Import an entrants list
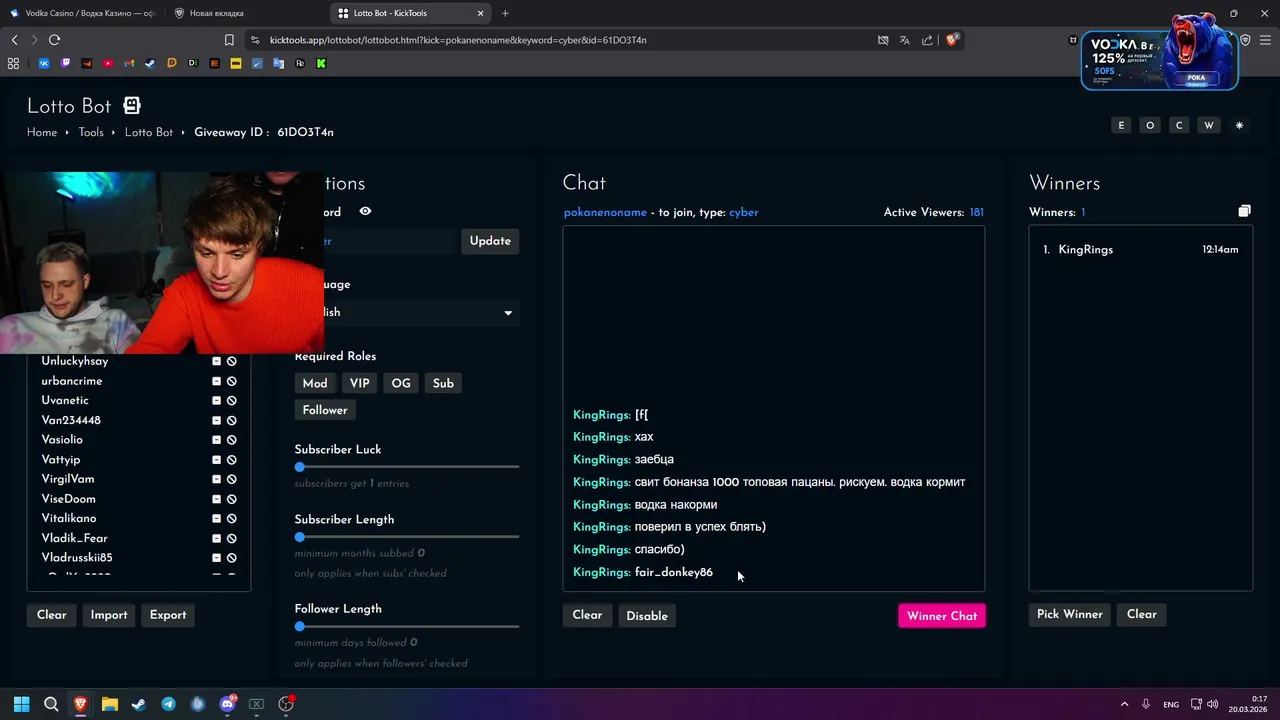 (x=109, y=615)
